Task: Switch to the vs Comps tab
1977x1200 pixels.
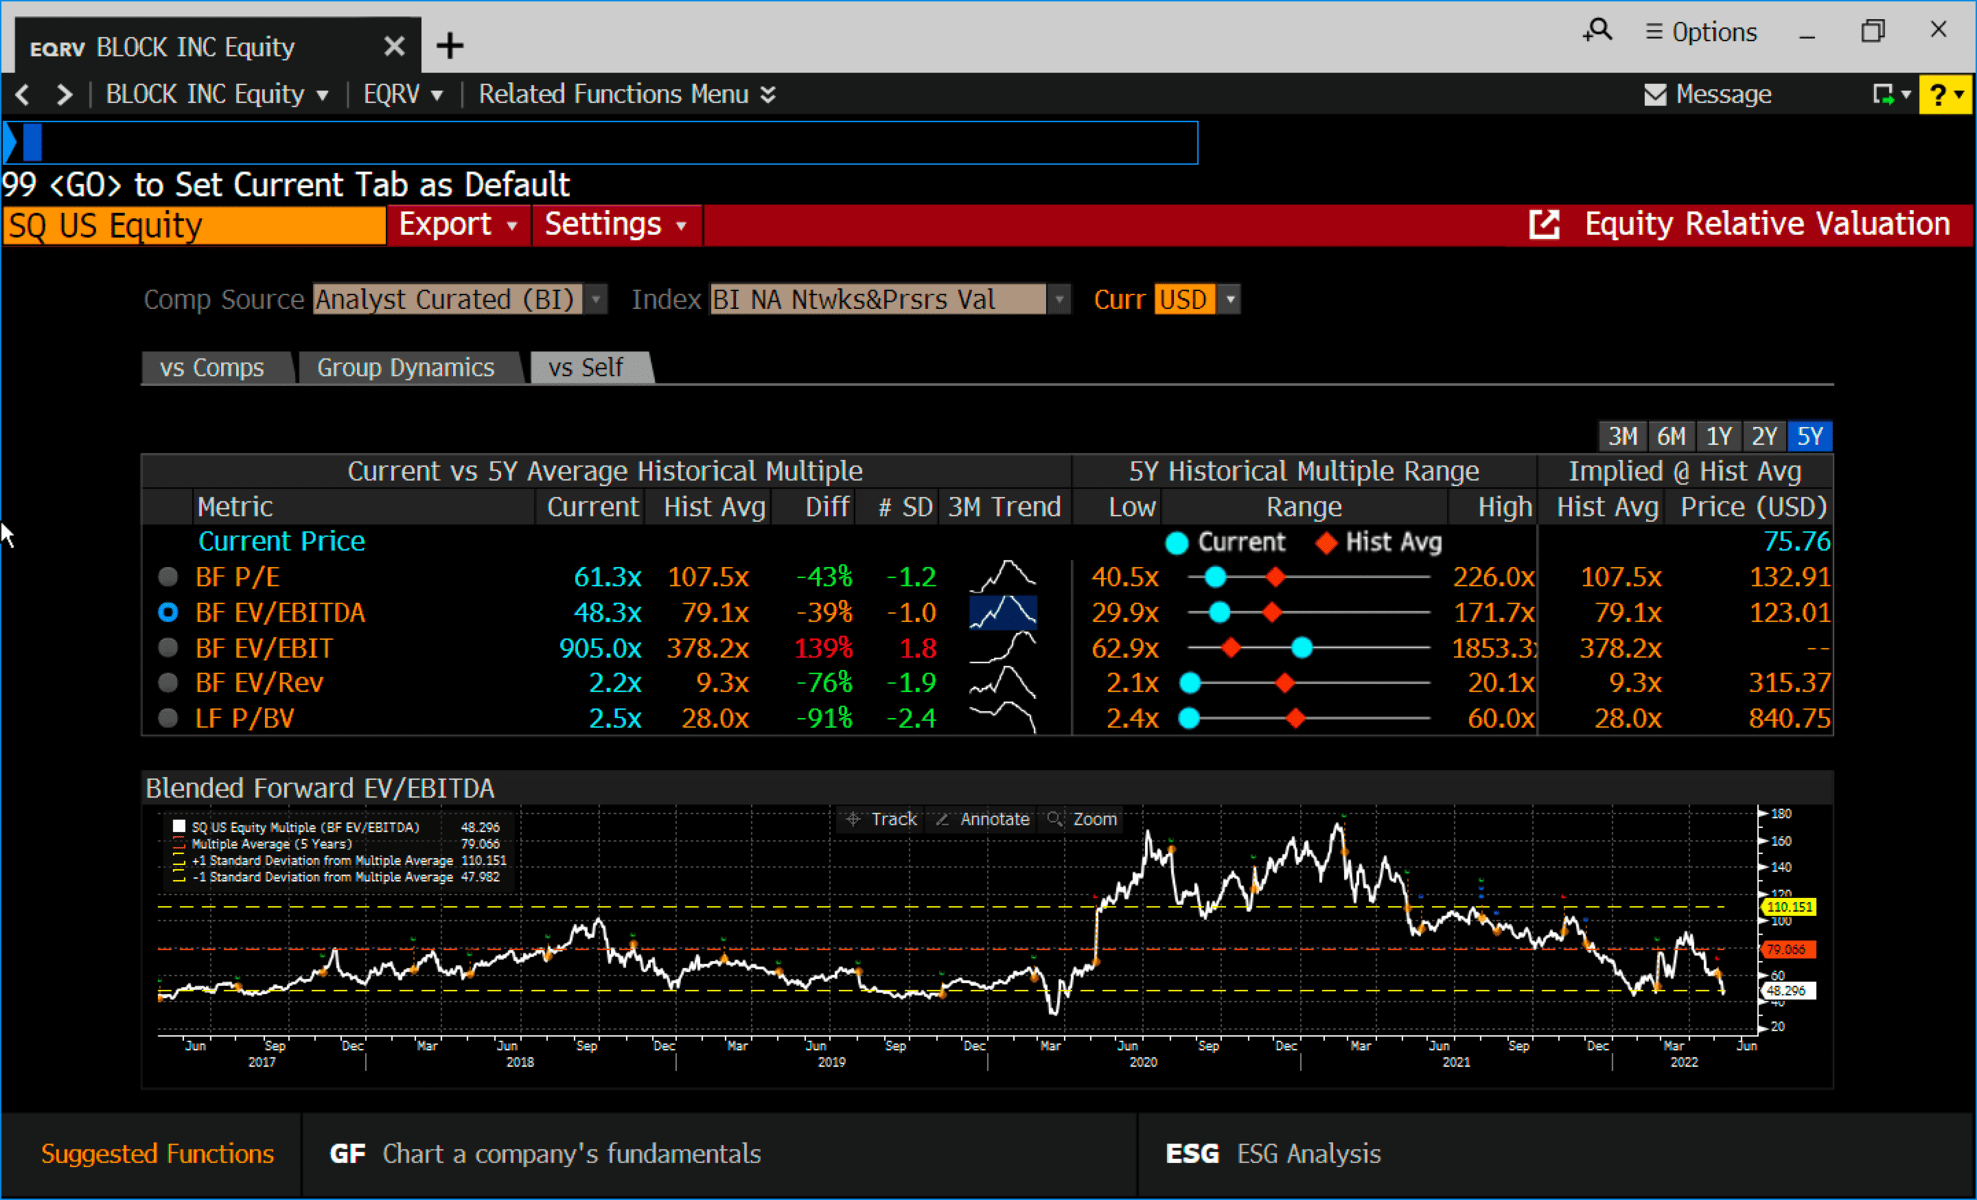Action: [212, 368]
